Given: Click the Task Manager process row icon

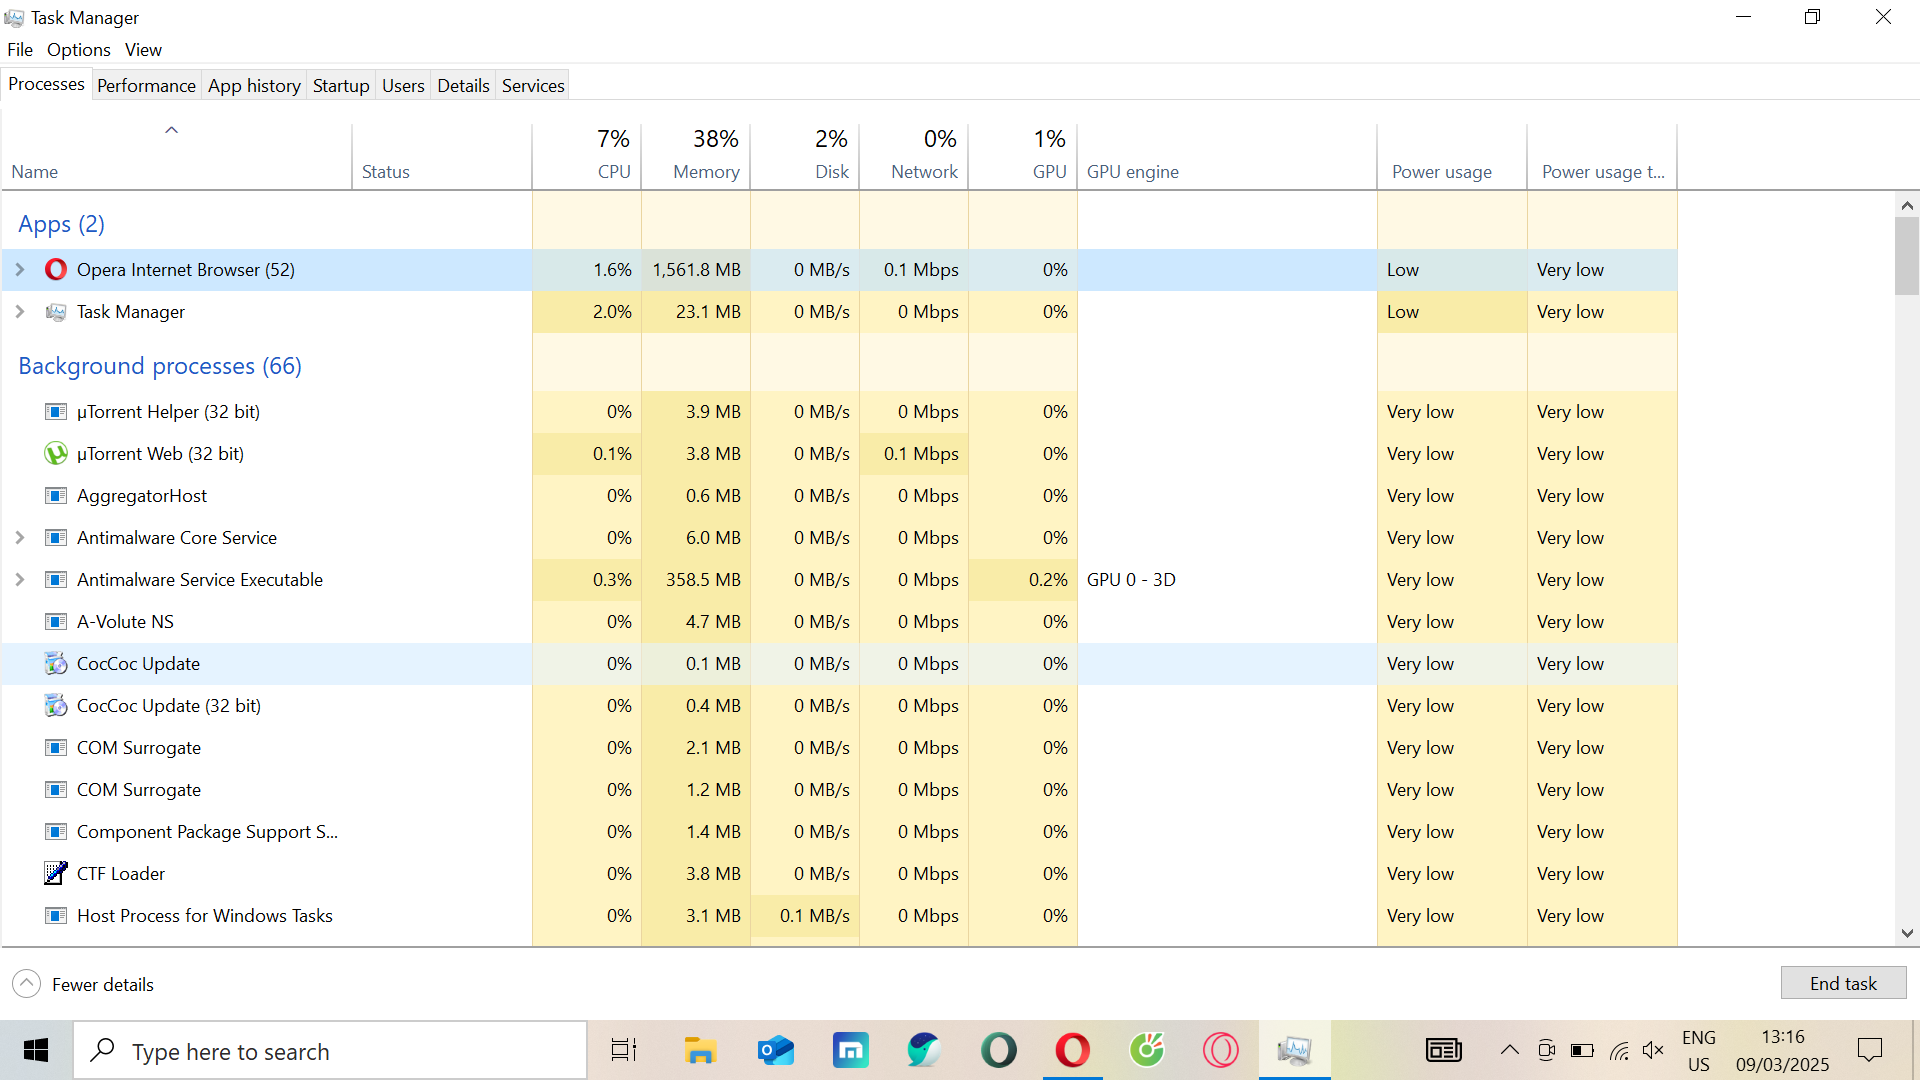Looking at the screenshot, I should point(56,312).
